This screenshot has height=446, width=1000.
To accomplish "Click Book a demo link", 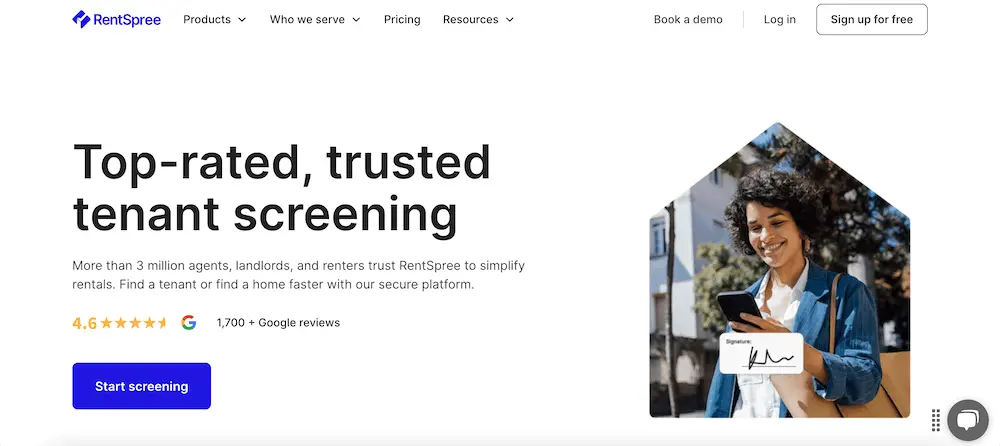I will click(688, 19).
